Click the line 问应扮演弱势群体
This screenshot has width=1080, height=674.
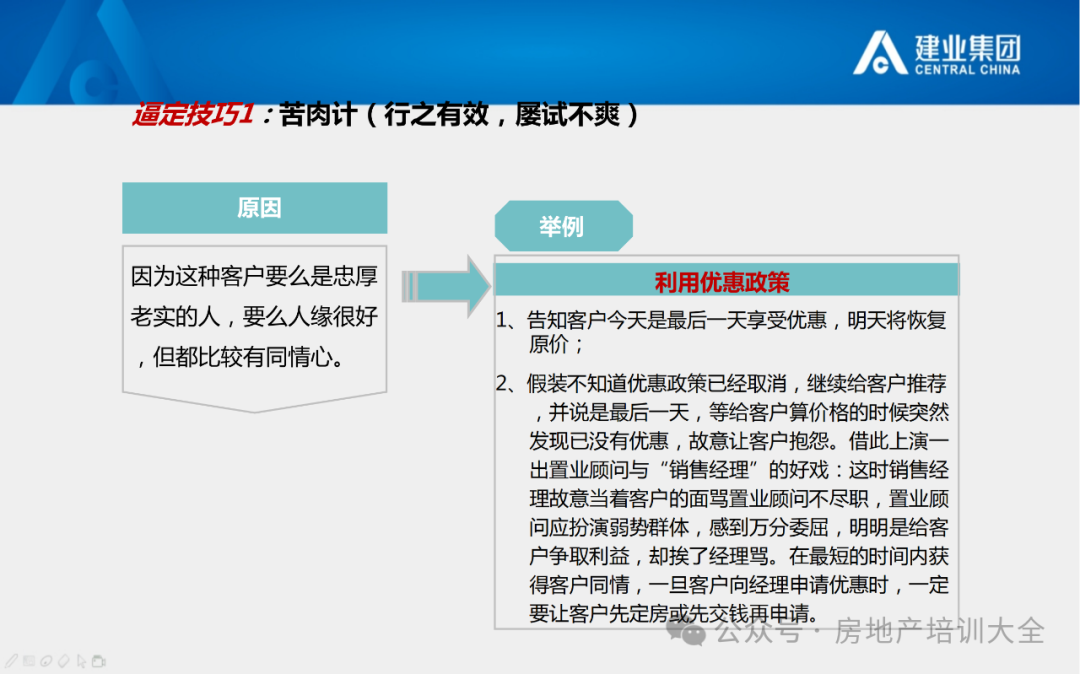[x=739, y=528]
